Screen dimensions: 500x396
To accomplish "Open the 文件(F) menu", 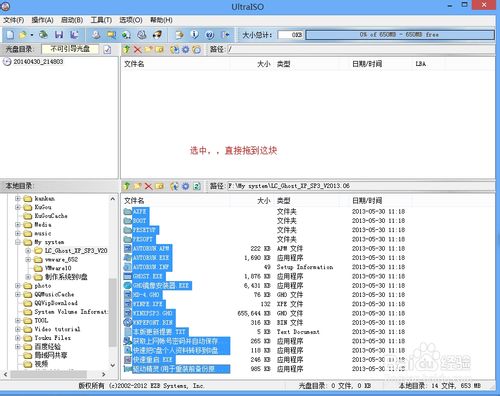I will (14, 20).
